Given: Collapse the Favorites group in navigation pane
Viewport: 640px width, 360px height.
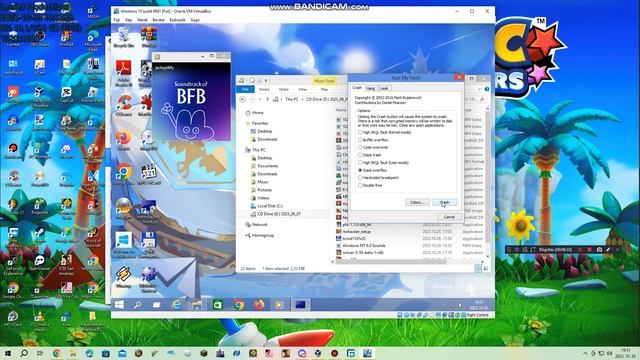Looking at the screenshot, I should 257,123.
